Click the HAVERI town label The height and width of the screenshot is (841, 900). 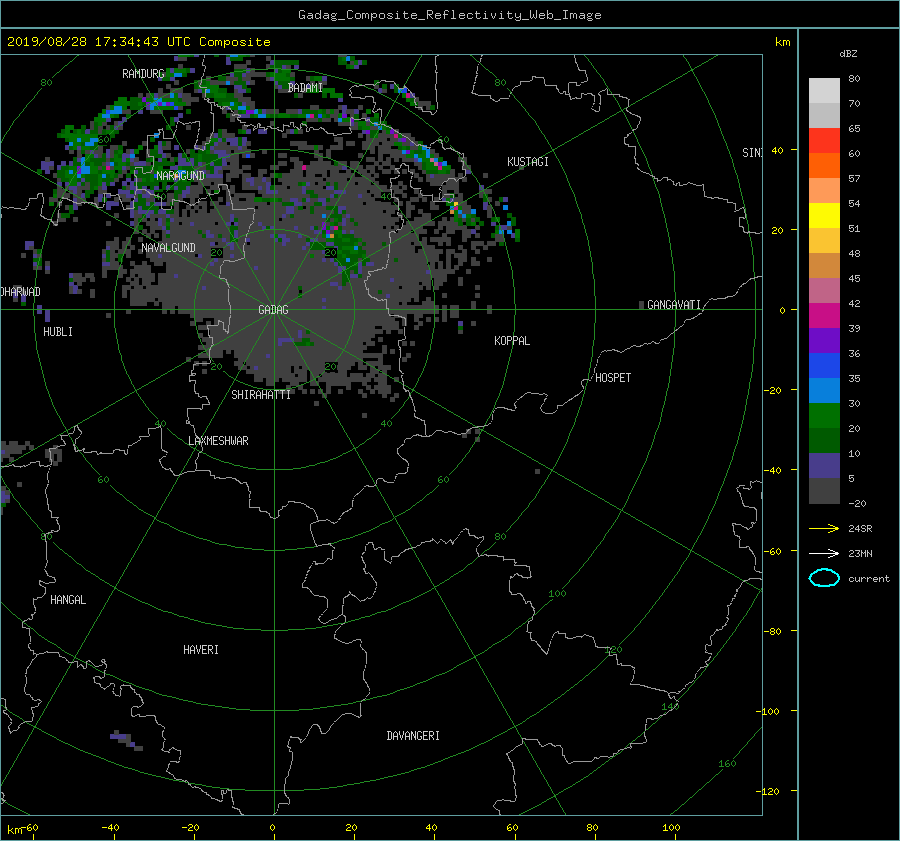pyautogui.click(x=201, y=650)
